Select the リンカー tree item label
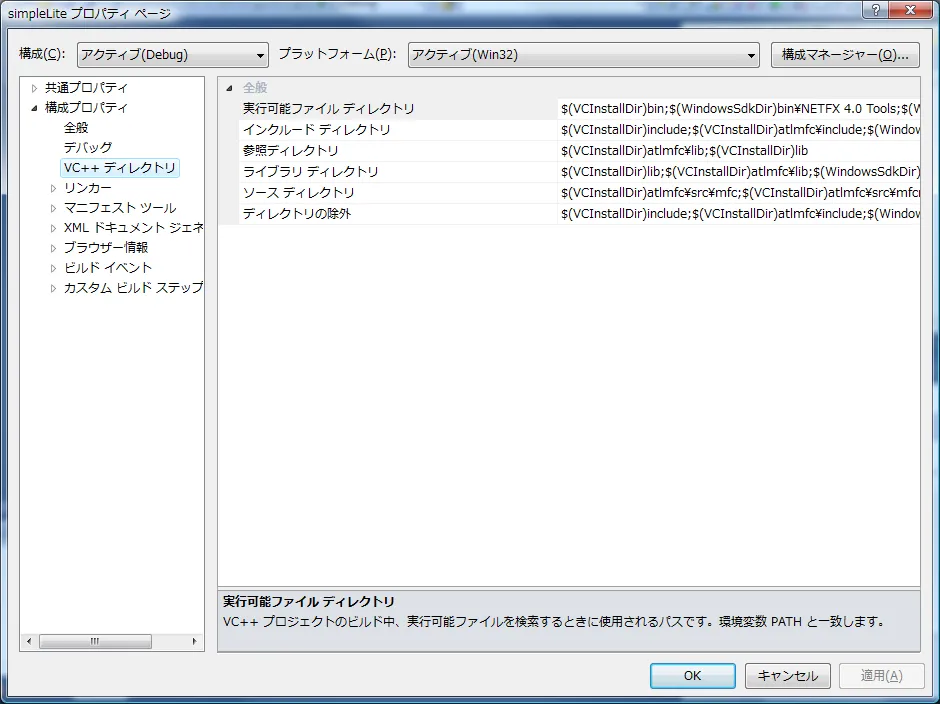This screenshot has width=940, height=704. [88, 188]
